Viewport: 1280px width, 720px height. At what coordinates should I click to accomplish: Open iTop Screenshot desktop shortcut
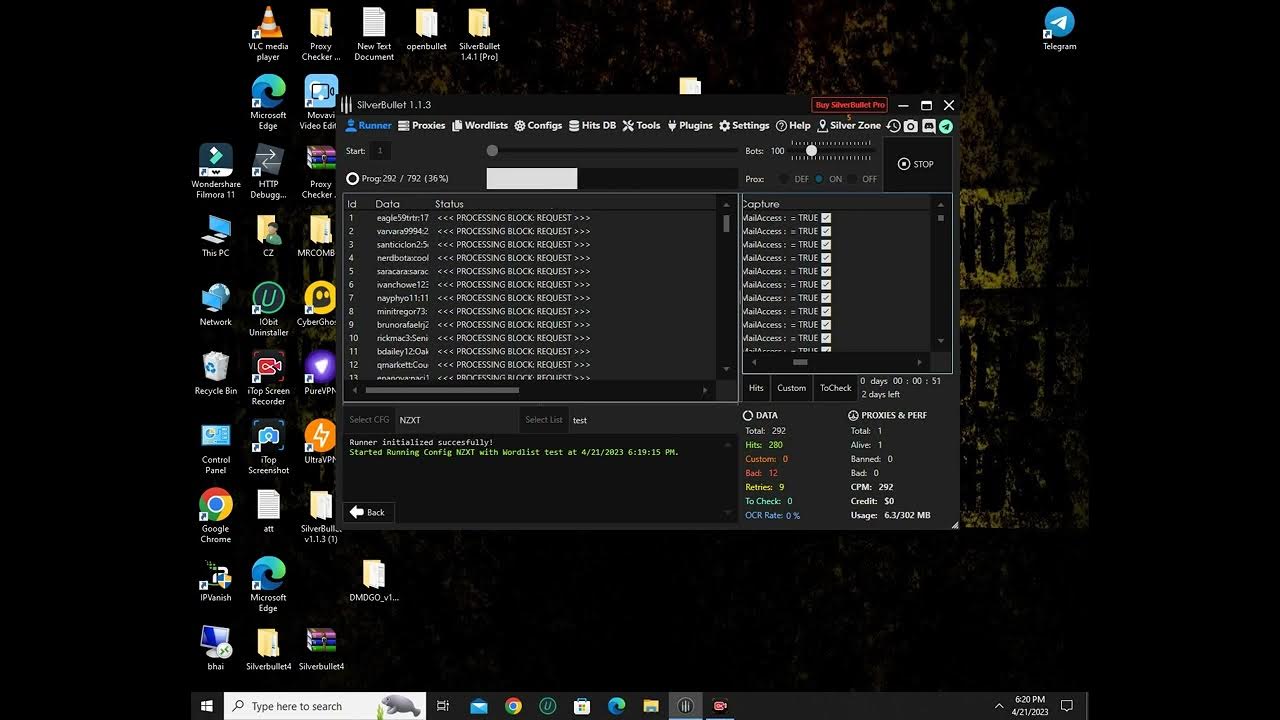click(x=268, y=448)
